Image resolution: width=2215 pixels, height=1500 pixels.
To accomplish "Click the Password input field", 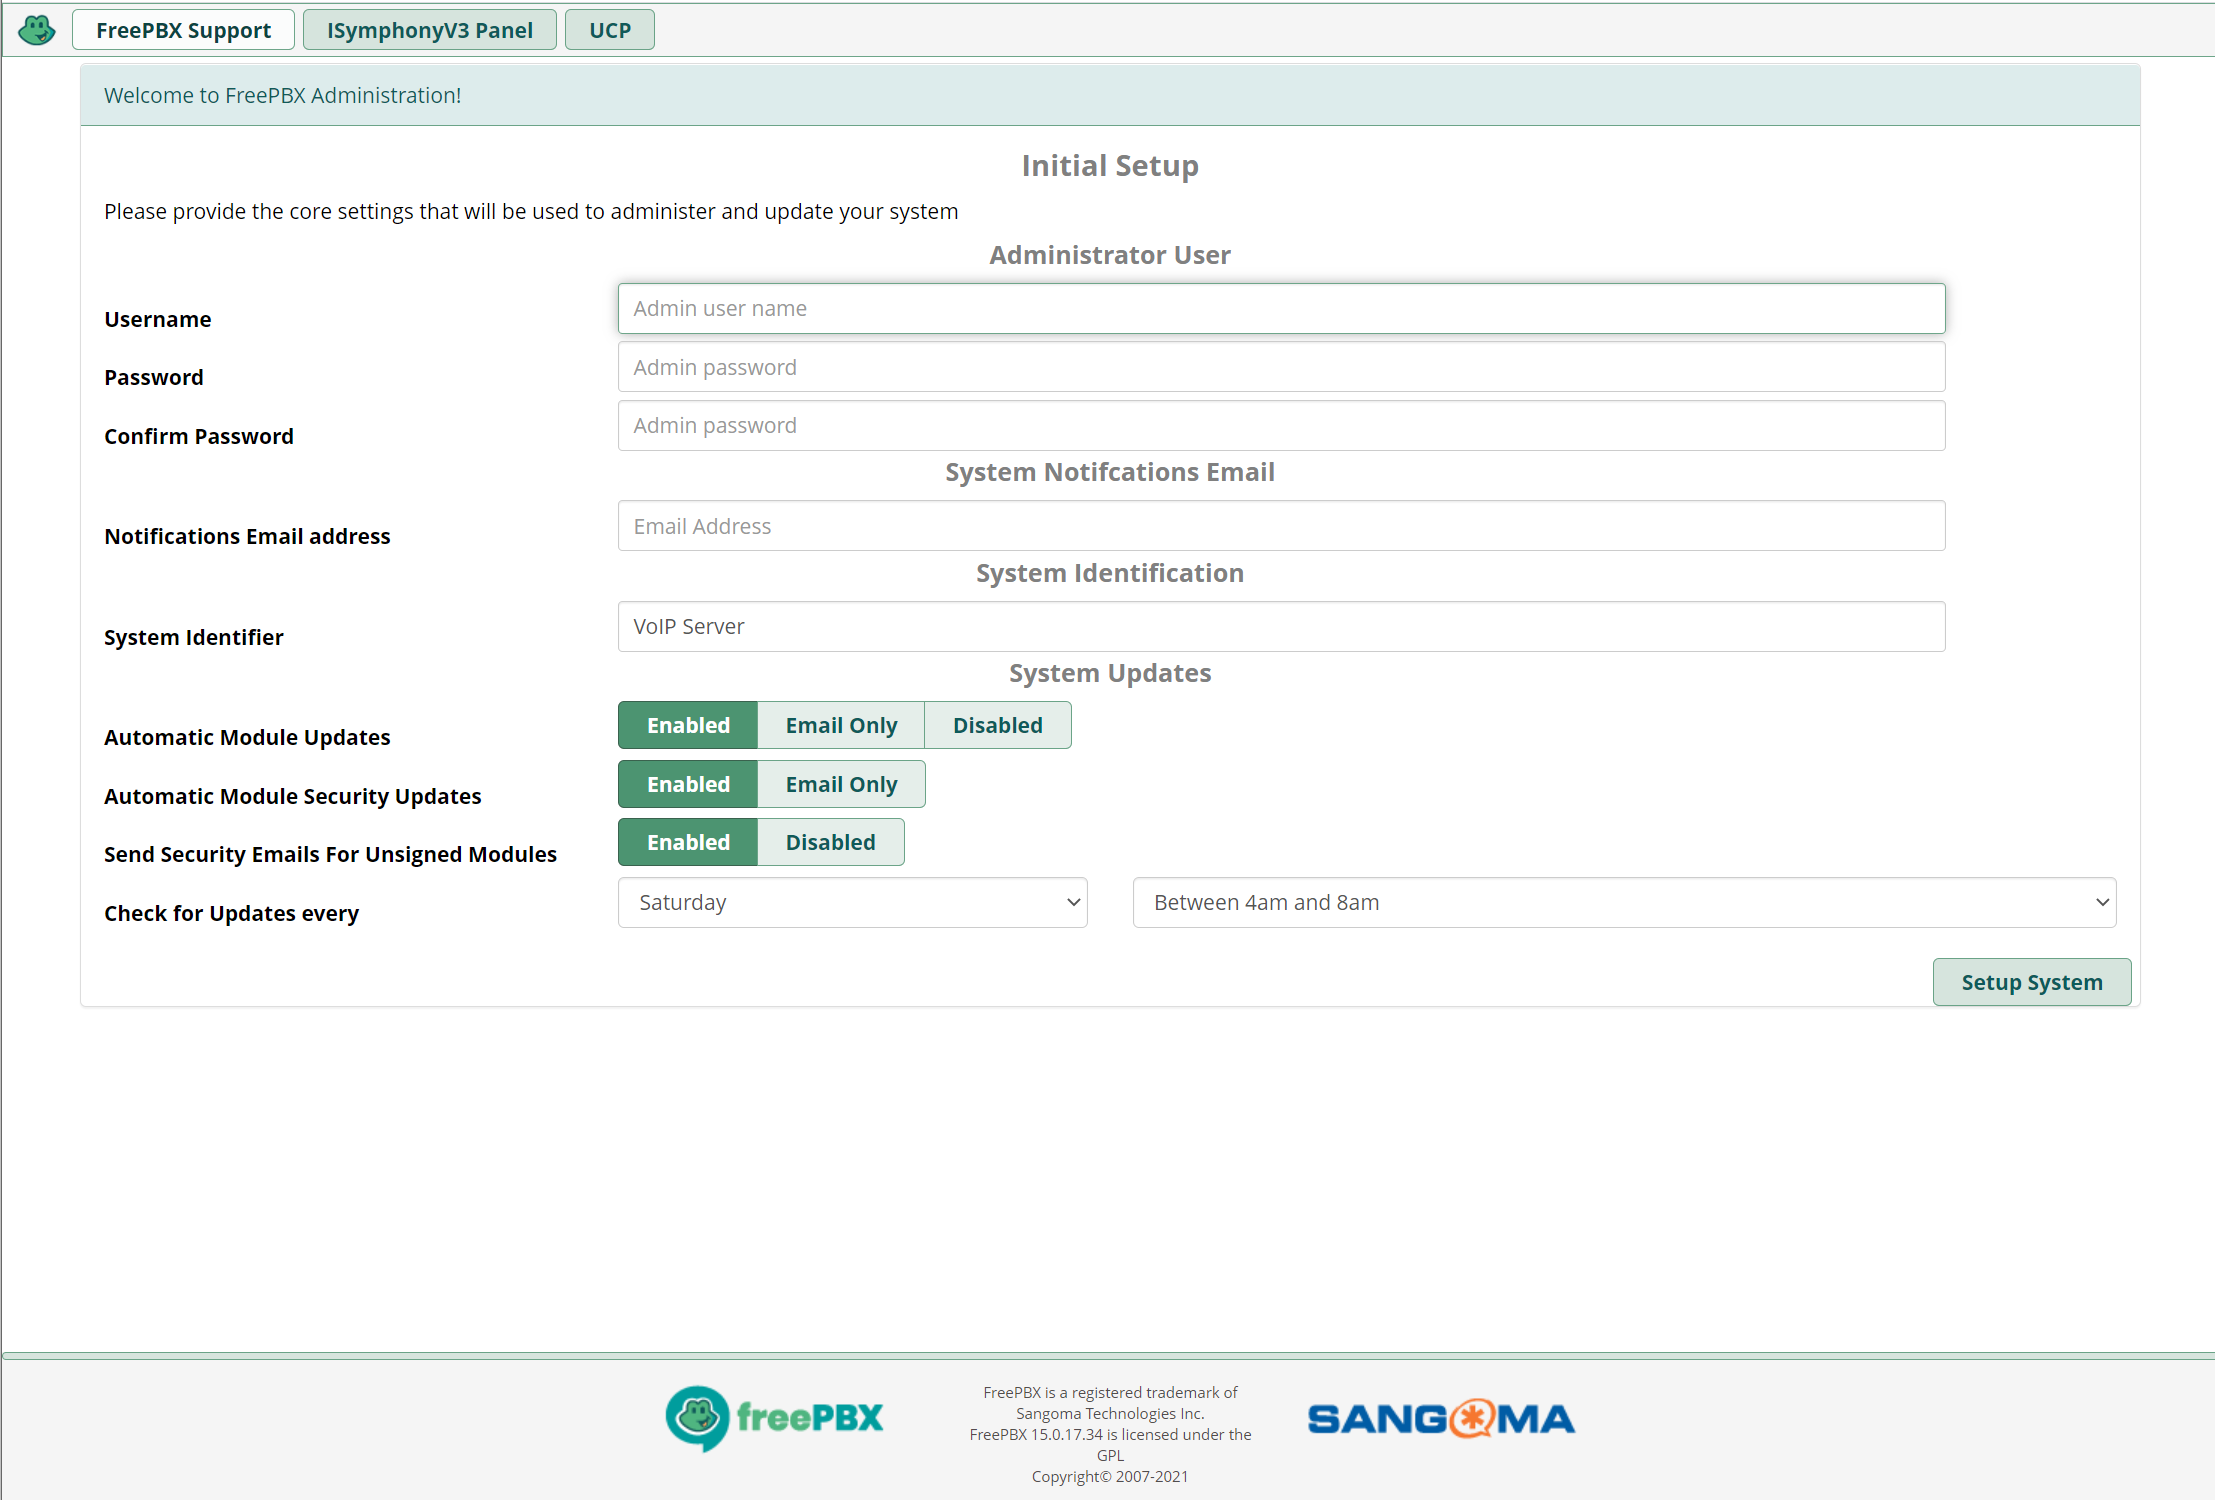I will [1281, 367].
